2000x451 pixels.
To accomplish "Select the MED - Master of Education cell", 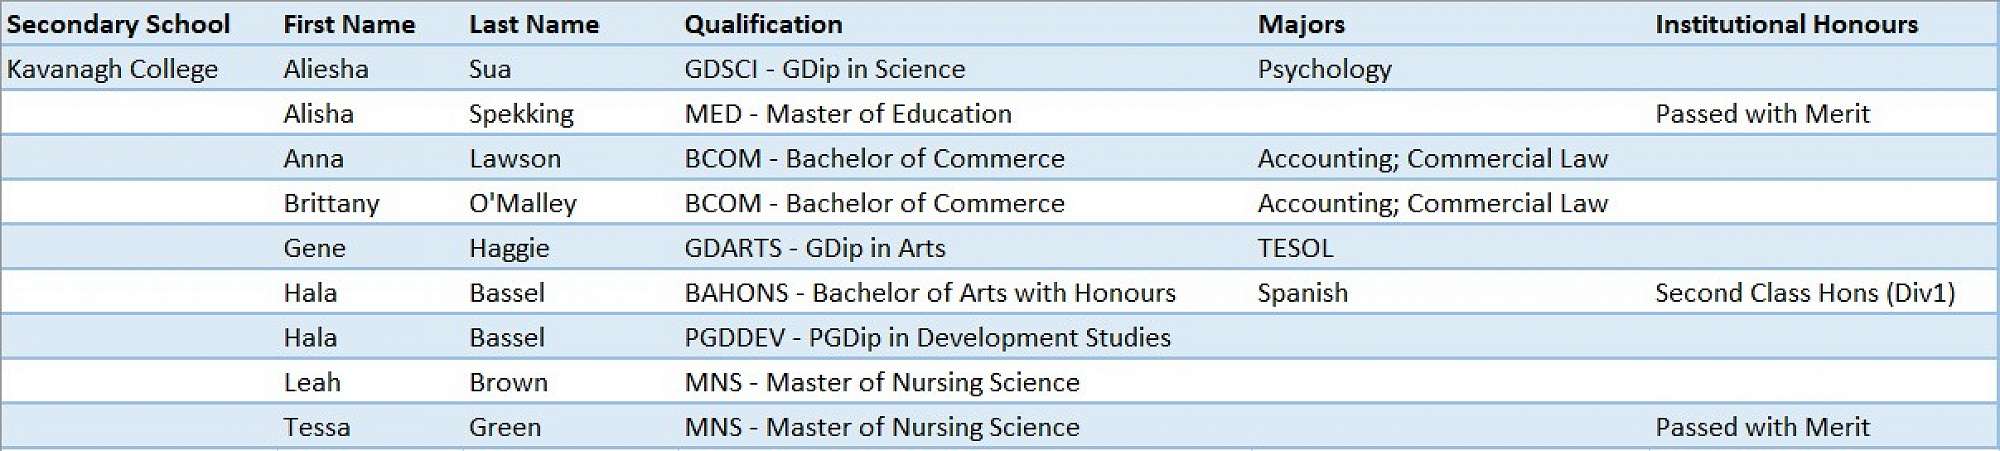I will 848,114.
